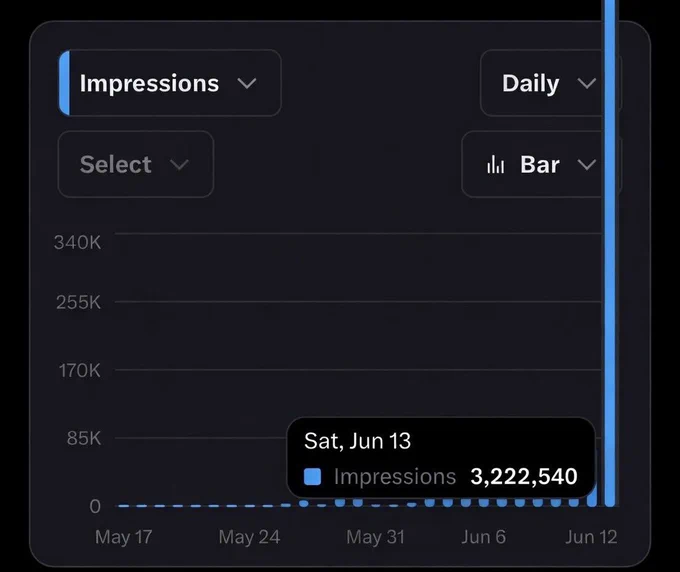Click the chevron next to Impressions

[x=247, y=83]
